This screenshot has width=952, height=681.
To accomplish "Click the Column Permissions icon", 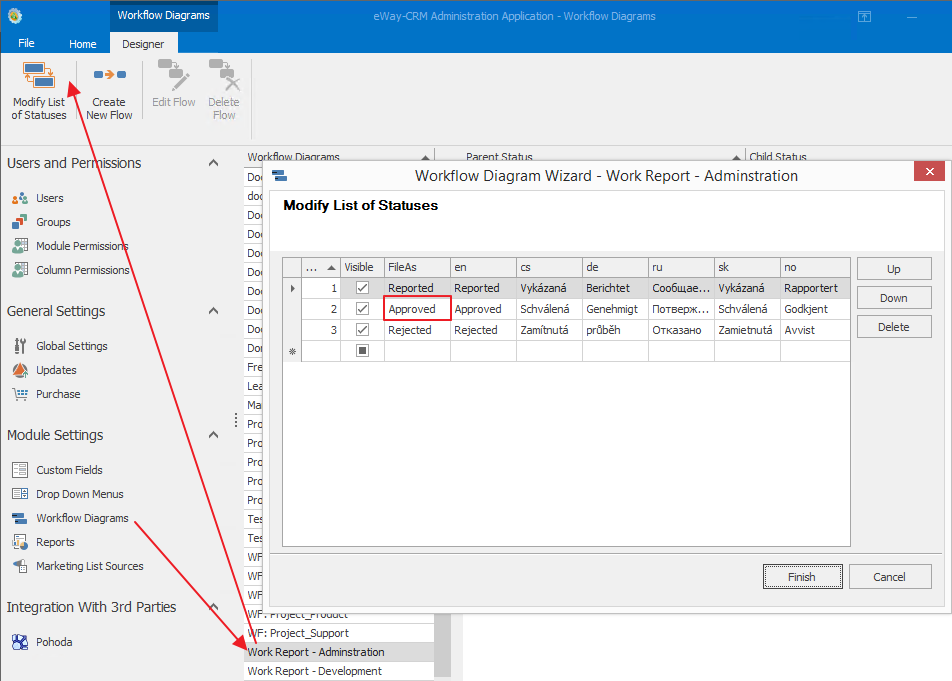I will [20, 269].
